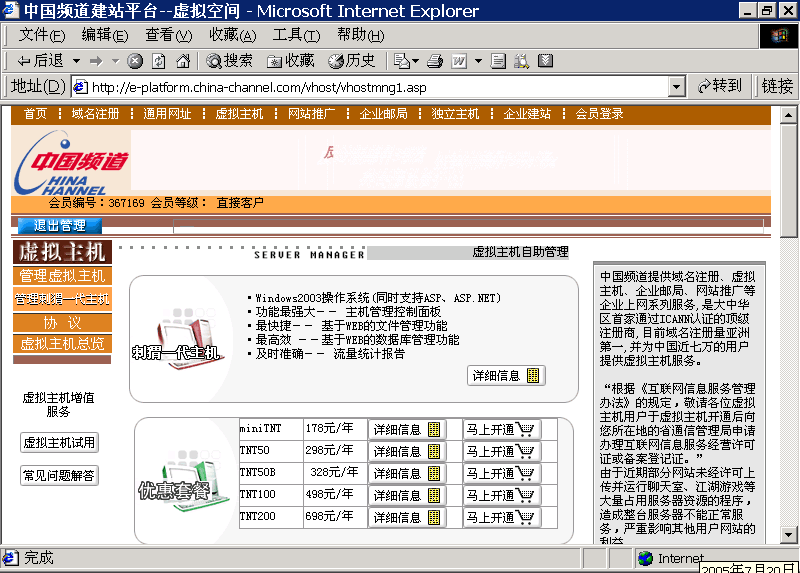800x573 pixels.
Task: Open the 搜索 search toolbar button
Action: coord(230,61)
